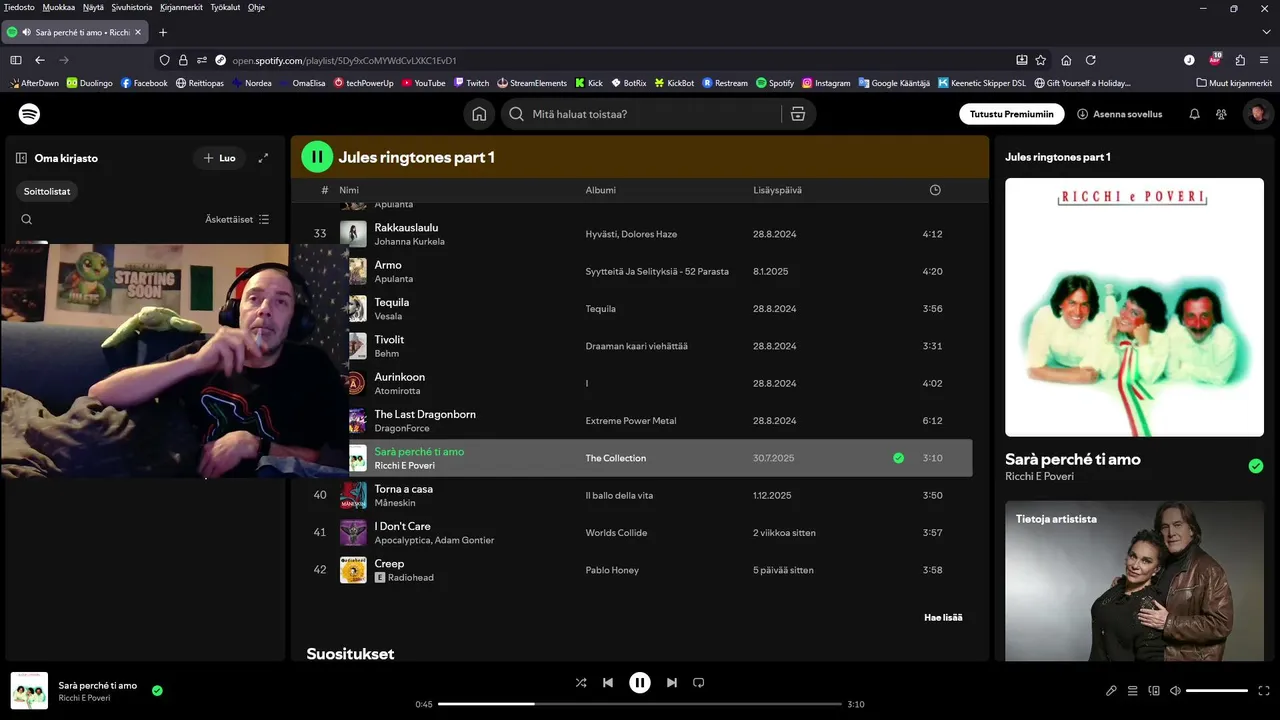Image resolution: width=1280 pixels, height=720 pixels.
Task: Click the duration clock column icon
Action: (x=935, y=190)
